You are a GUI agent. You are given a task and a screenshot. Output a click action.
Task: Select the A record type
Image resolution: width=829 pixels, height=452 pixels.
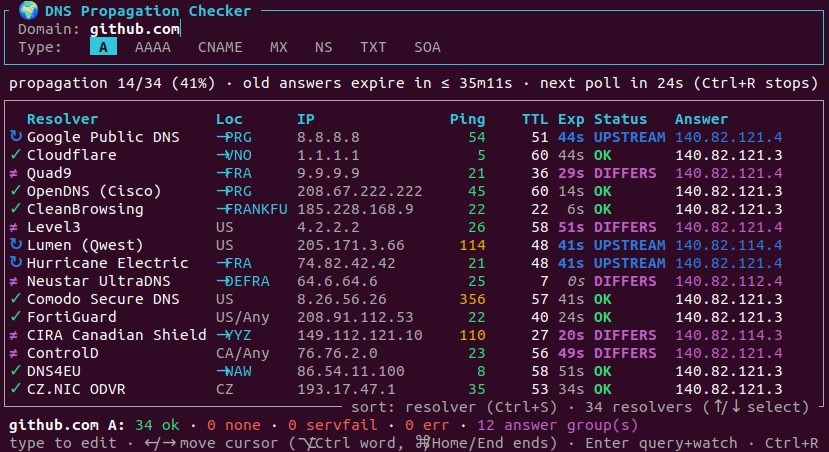[103, 47]
